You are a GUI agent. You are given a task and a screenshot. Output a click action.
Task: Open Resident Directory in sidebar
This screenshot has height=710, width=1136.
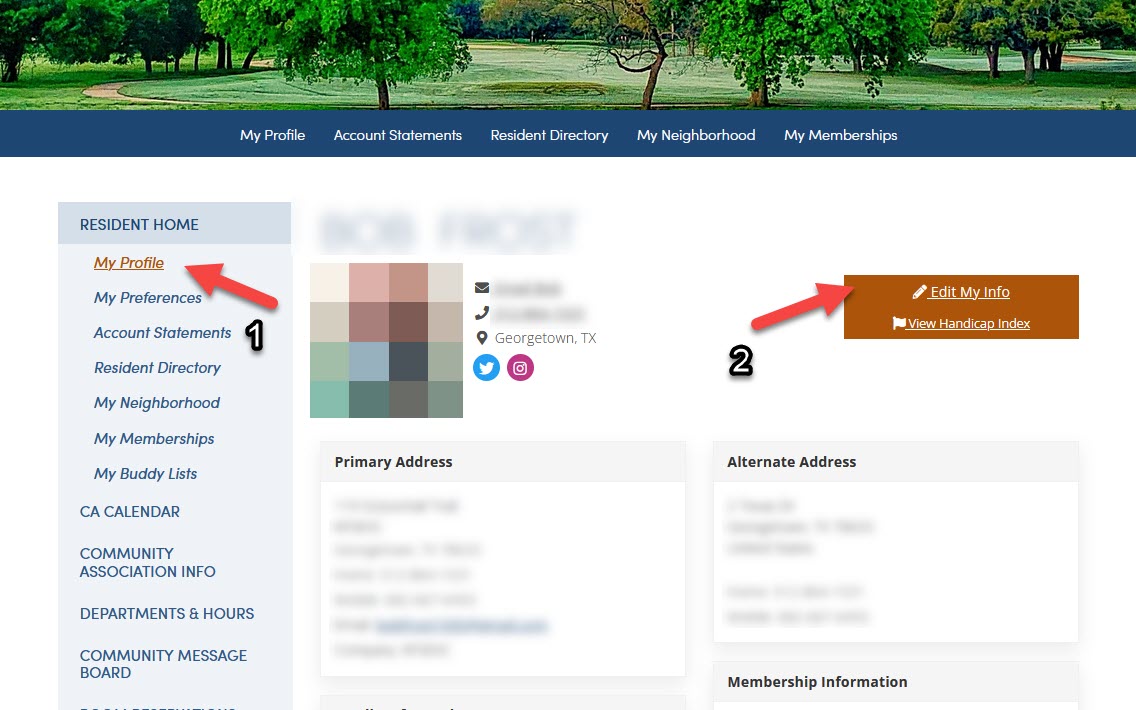(157, 368)
